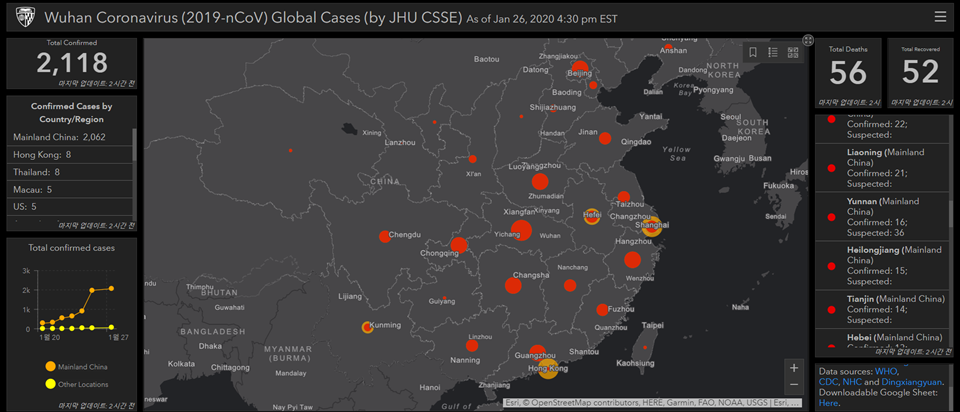
Task: Select the small red circle above Xi'an
Action: coord(473,159)
